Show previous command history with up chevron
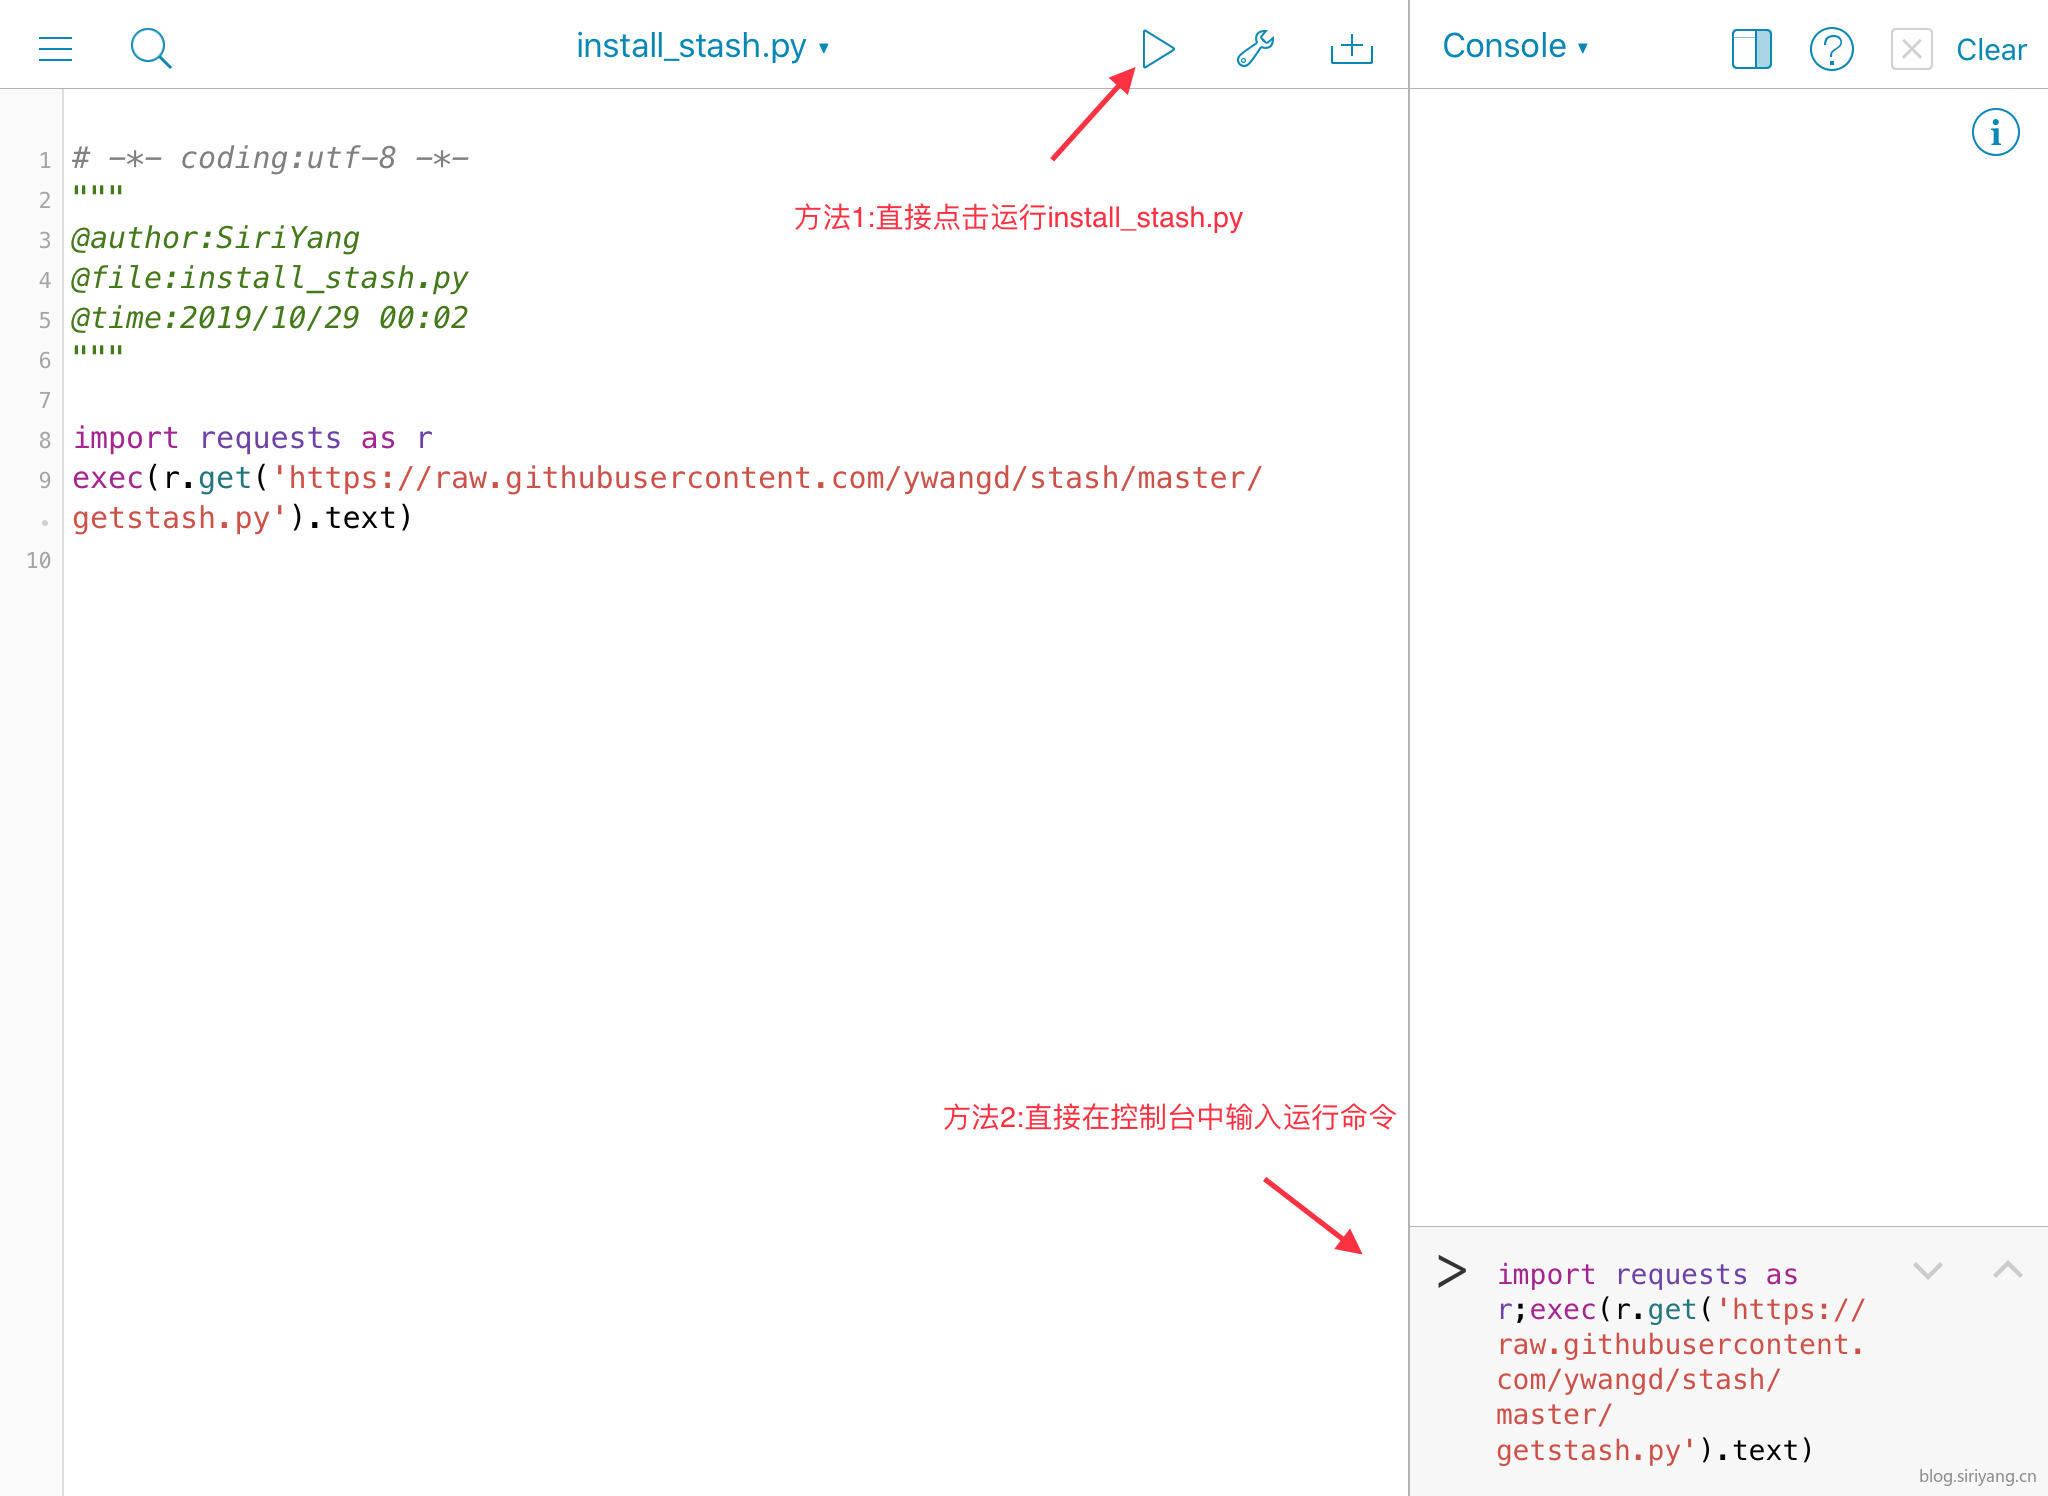The image size is (2048, 1496). (2007, 1270)
